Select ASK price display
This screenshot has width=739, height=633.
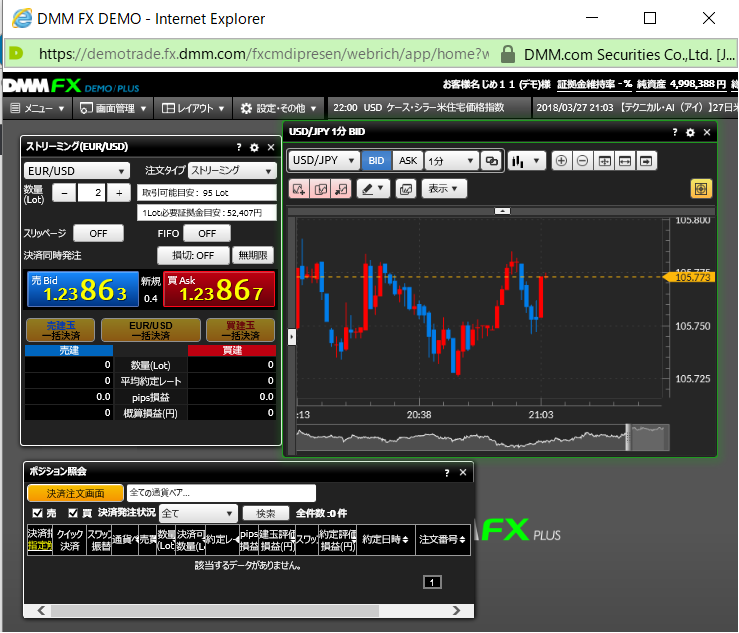pos(408,161)
